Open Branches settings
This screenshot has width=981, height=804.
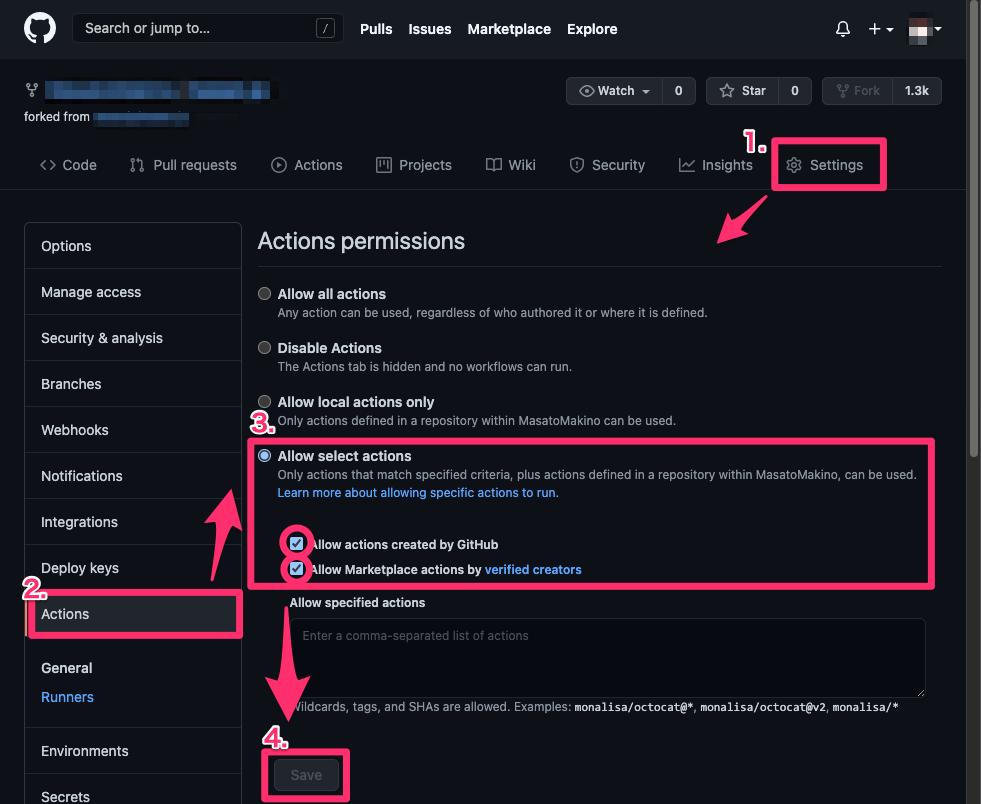click(x=133, y=384)
